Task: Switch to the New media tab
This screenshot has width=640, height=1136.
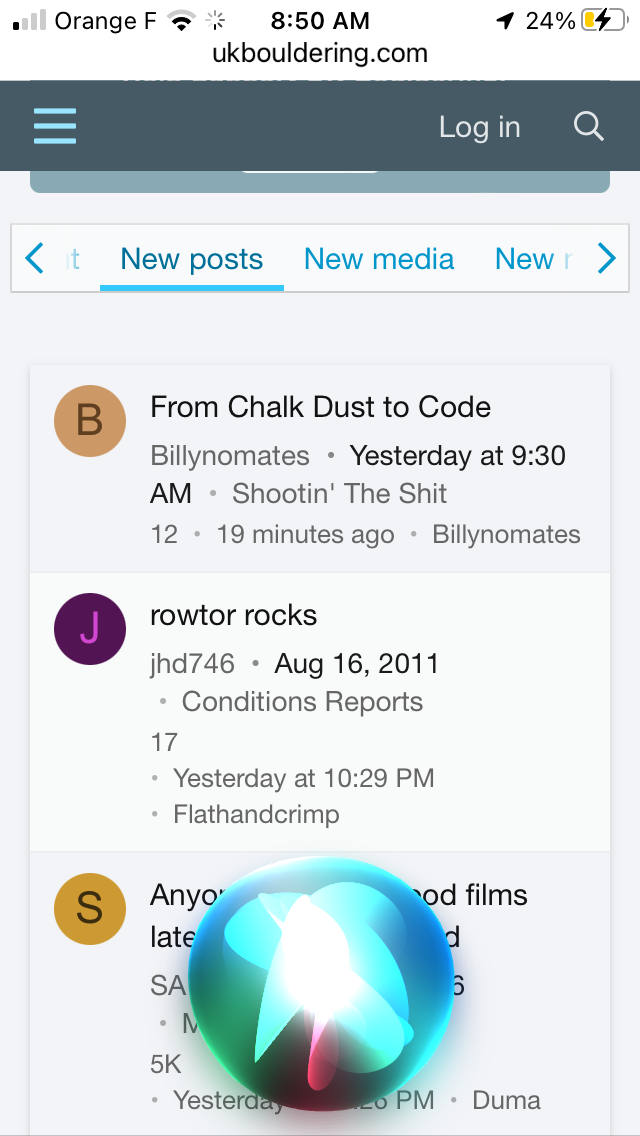Action: [379, 260]
